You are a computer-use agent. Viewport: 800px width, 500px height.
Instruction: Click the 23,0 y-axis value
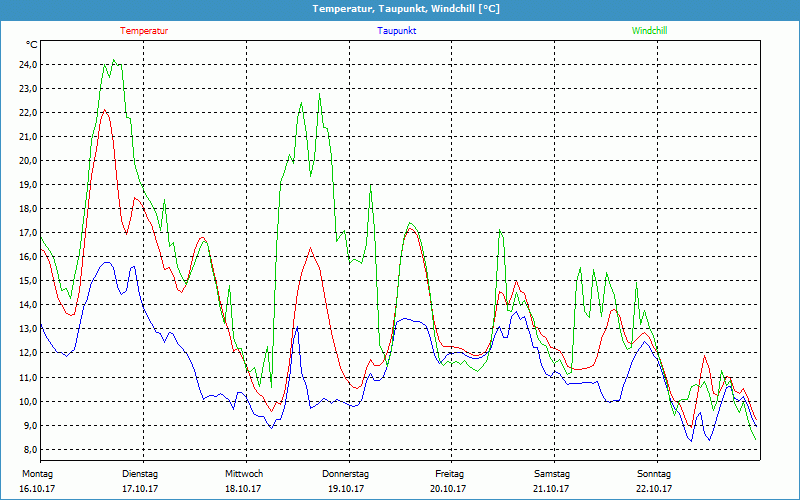point(28,89)
